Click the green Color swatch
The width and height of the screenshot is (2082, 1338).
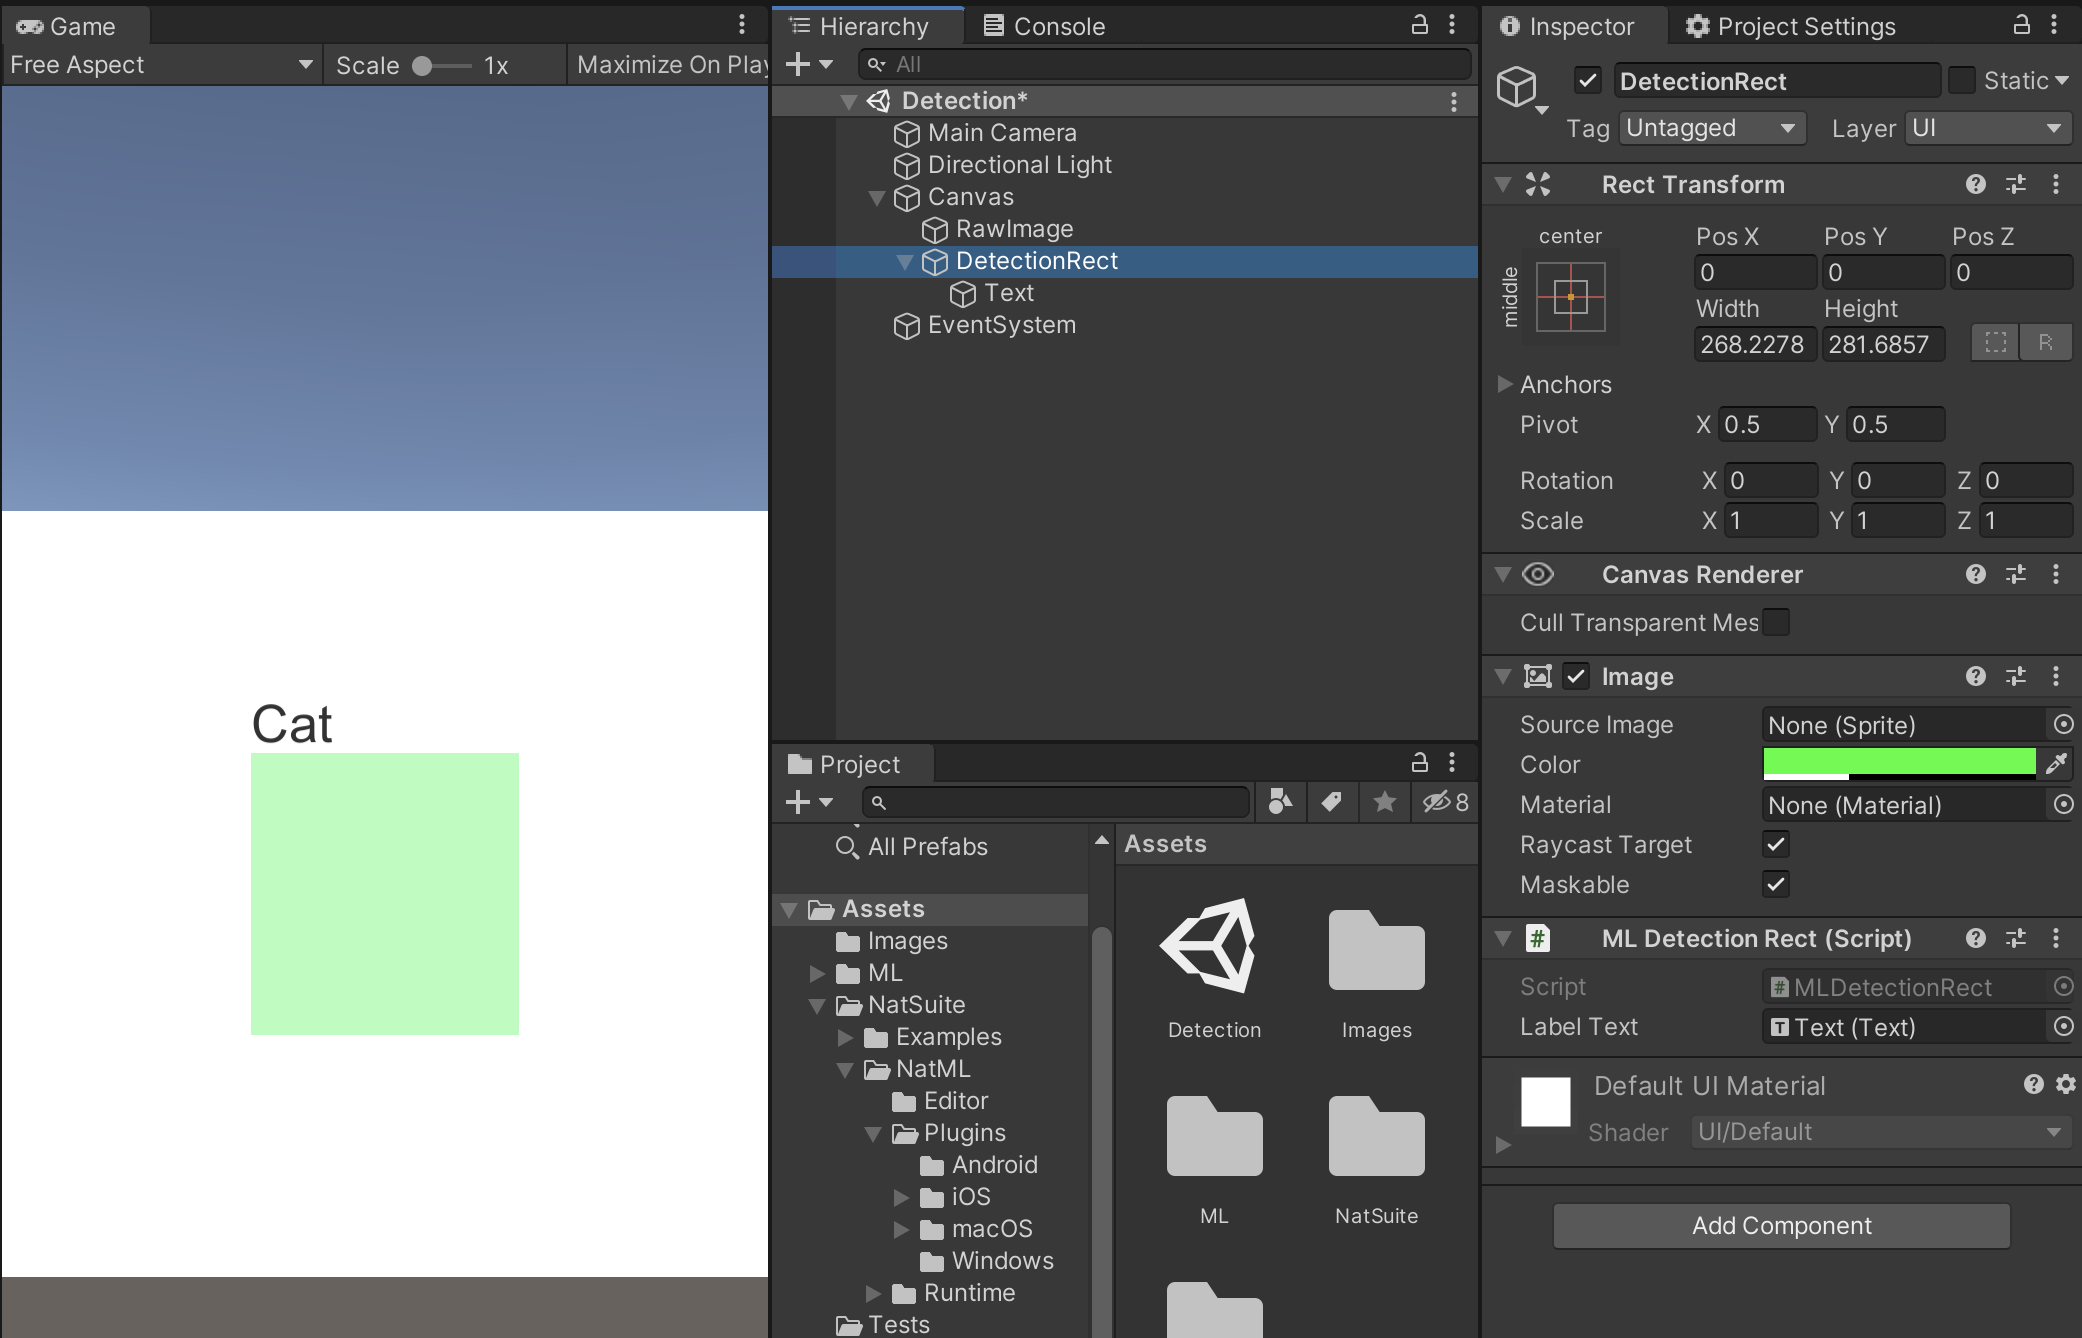[x=1898, y=762]
